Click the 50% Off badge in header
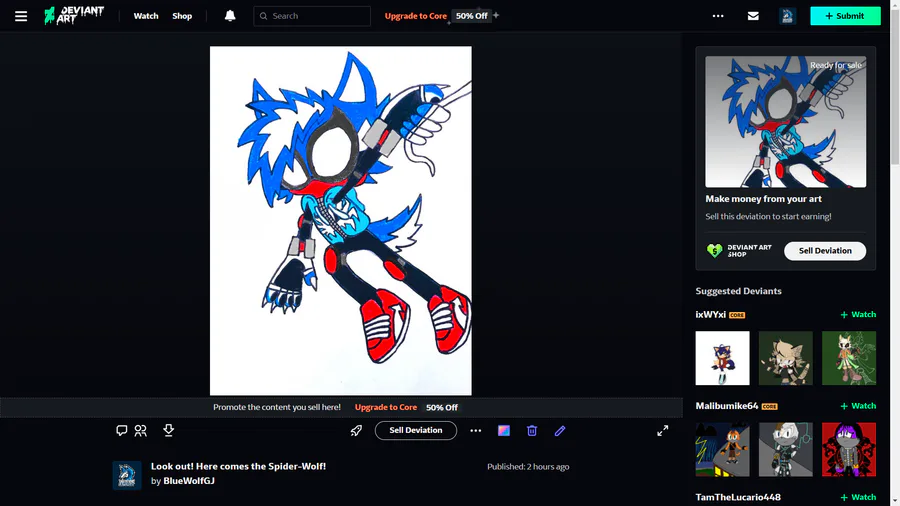The image size is (900, 506). (x=472, y=16)
